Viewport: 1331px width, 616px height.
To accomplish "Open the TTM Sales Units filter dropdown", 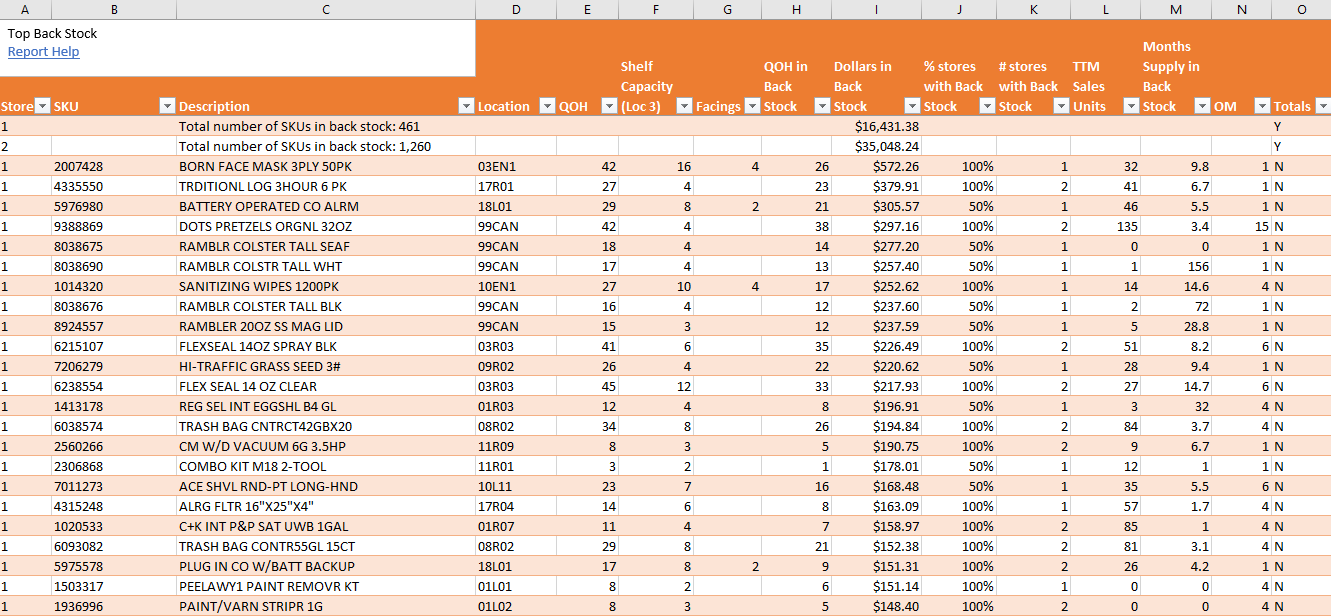I will coord(1131,106).
